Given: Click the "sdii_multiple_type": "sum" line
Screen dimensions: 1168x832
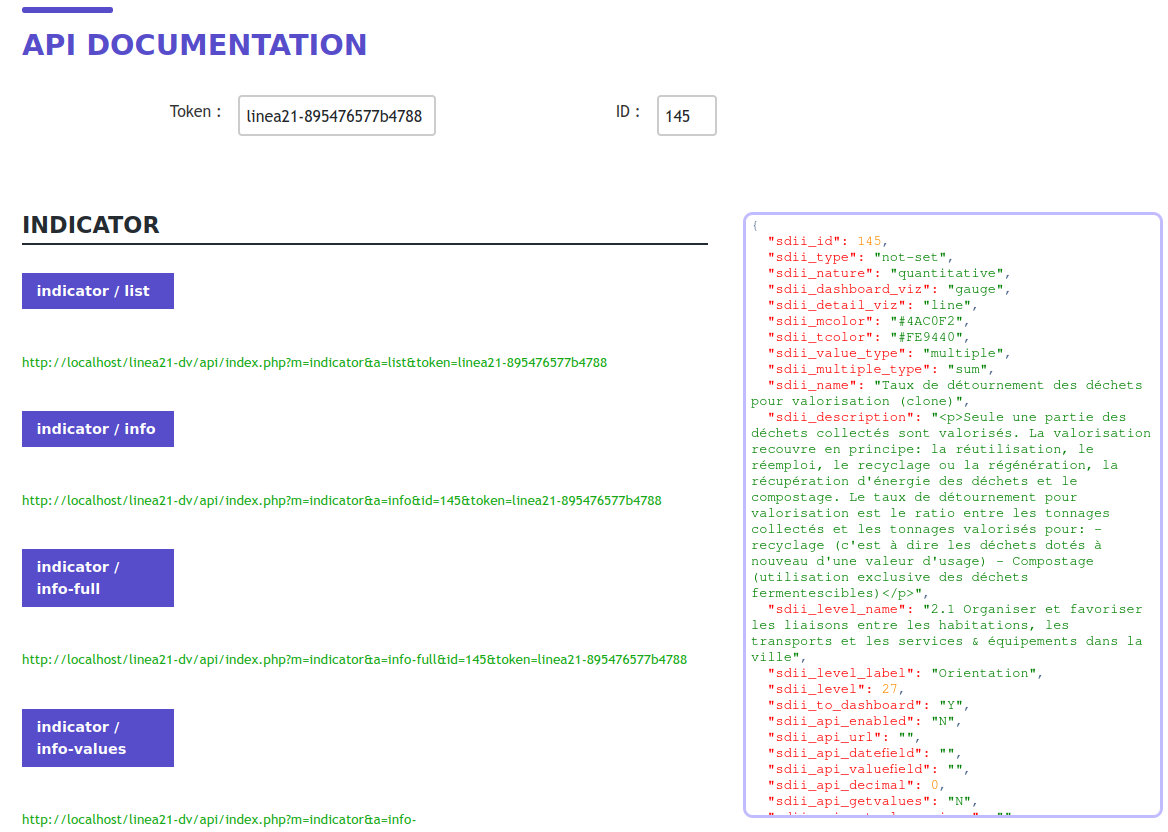Looking at the screenshot, I should (x=880, y=369).
